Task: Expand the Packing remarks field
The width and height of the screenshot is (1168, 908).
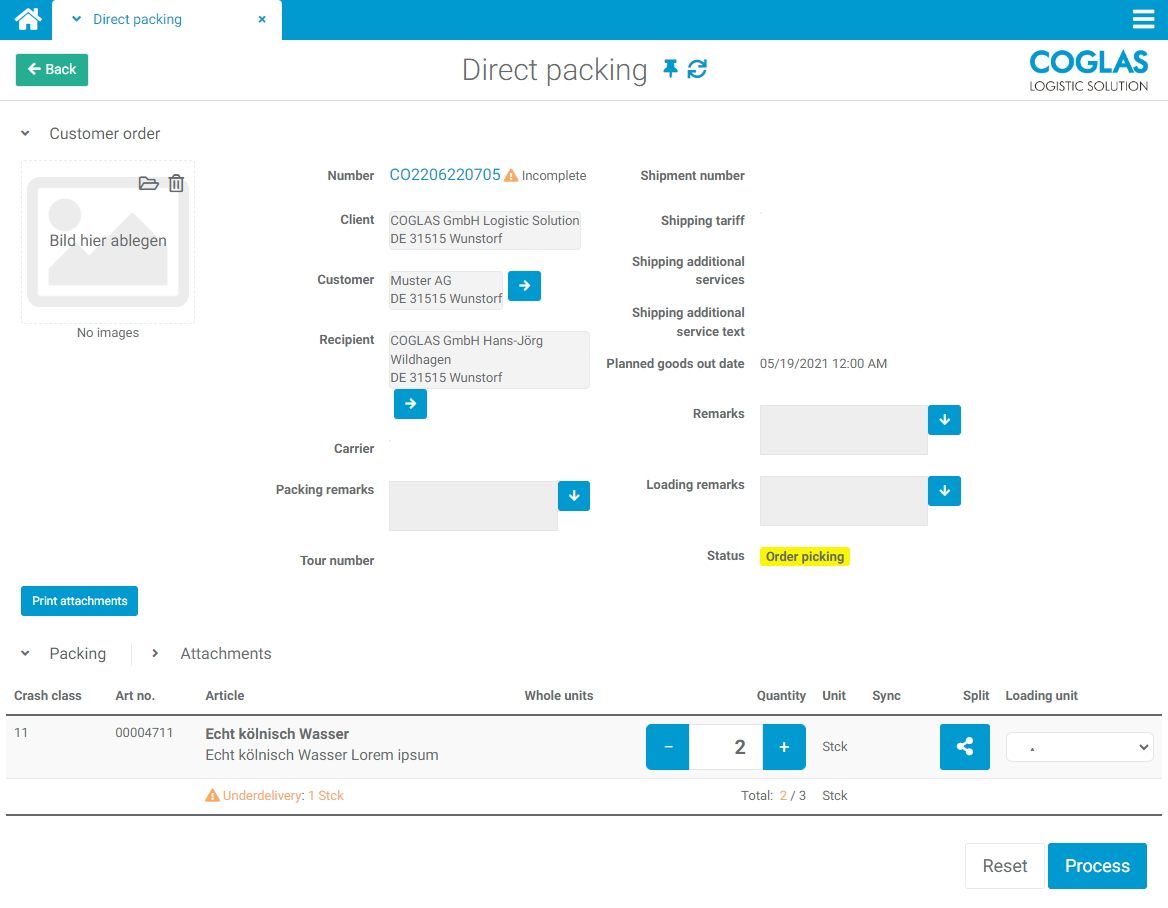Action: click(574, 496)
